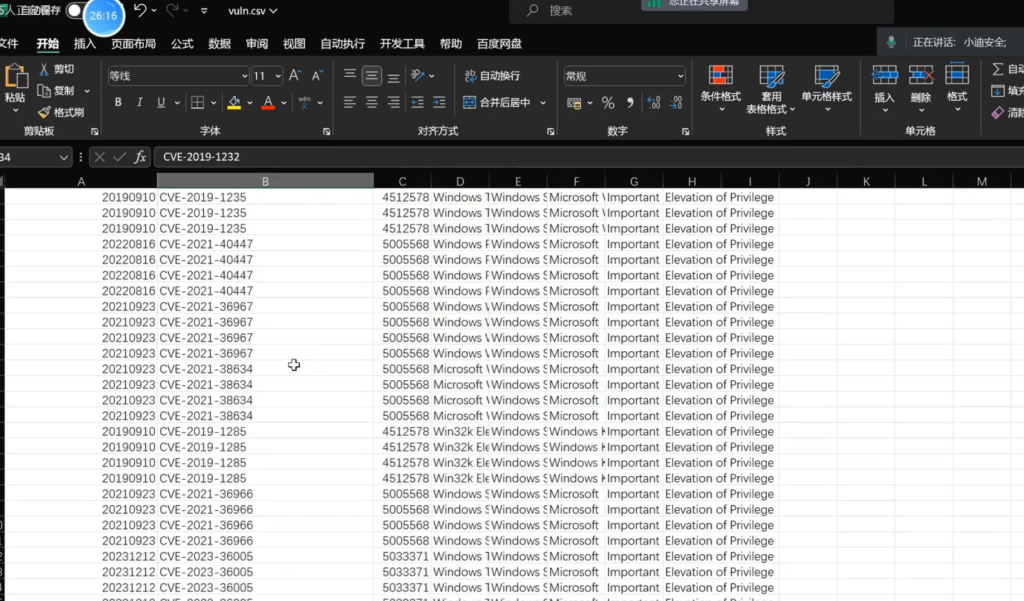Open the Data (数据) tab
This screenshot has height=601, width=1024.
pyautogui.click(x=219, y=44)
